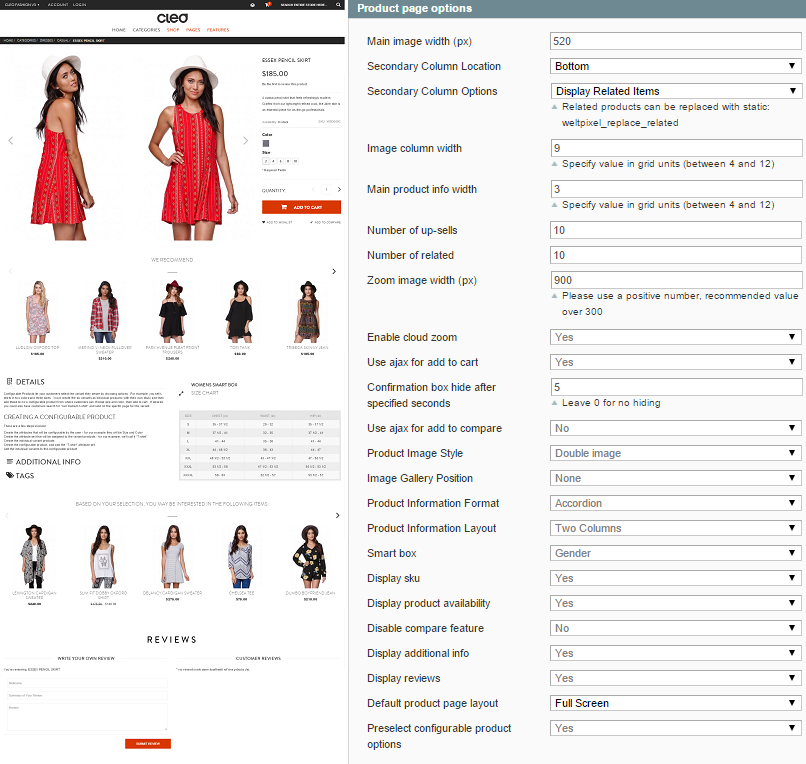Click next arrow on main product image
Image resolution: width=806 pixels, height=764 pixels.
click(x=246, y=141)
